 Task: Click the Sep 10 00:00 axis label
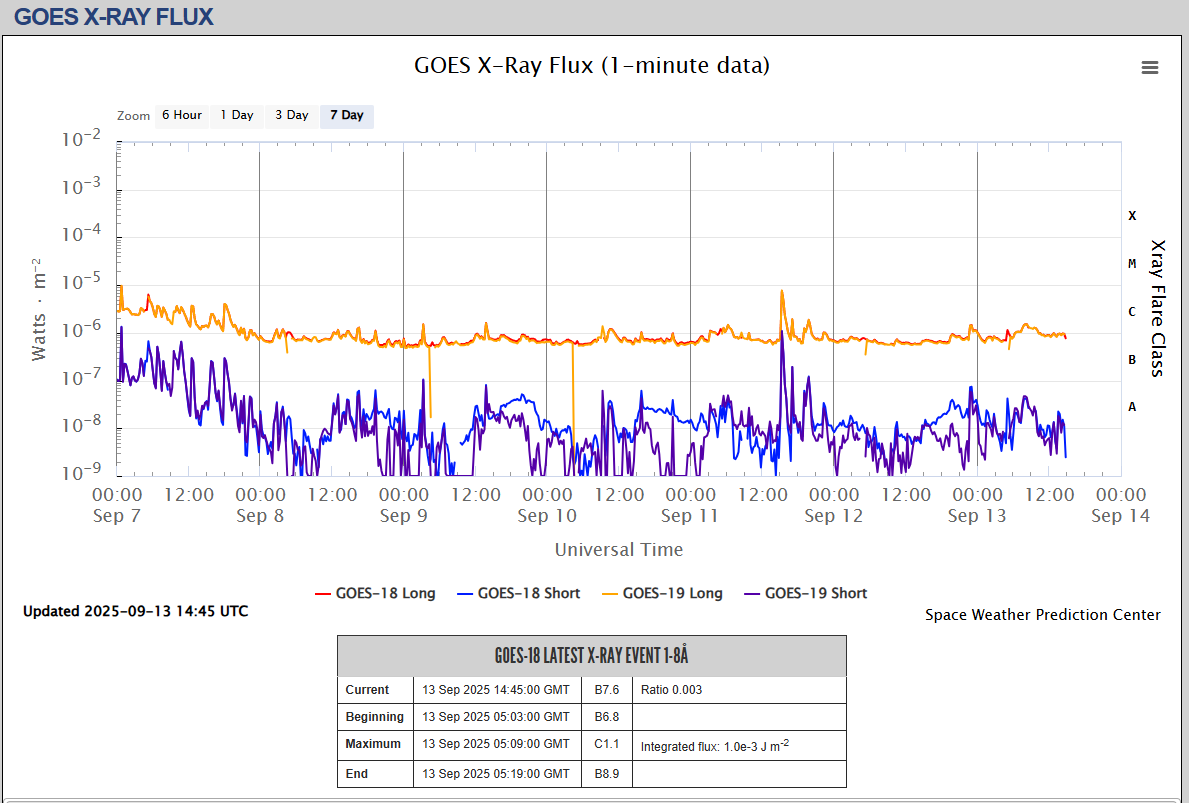547,505
